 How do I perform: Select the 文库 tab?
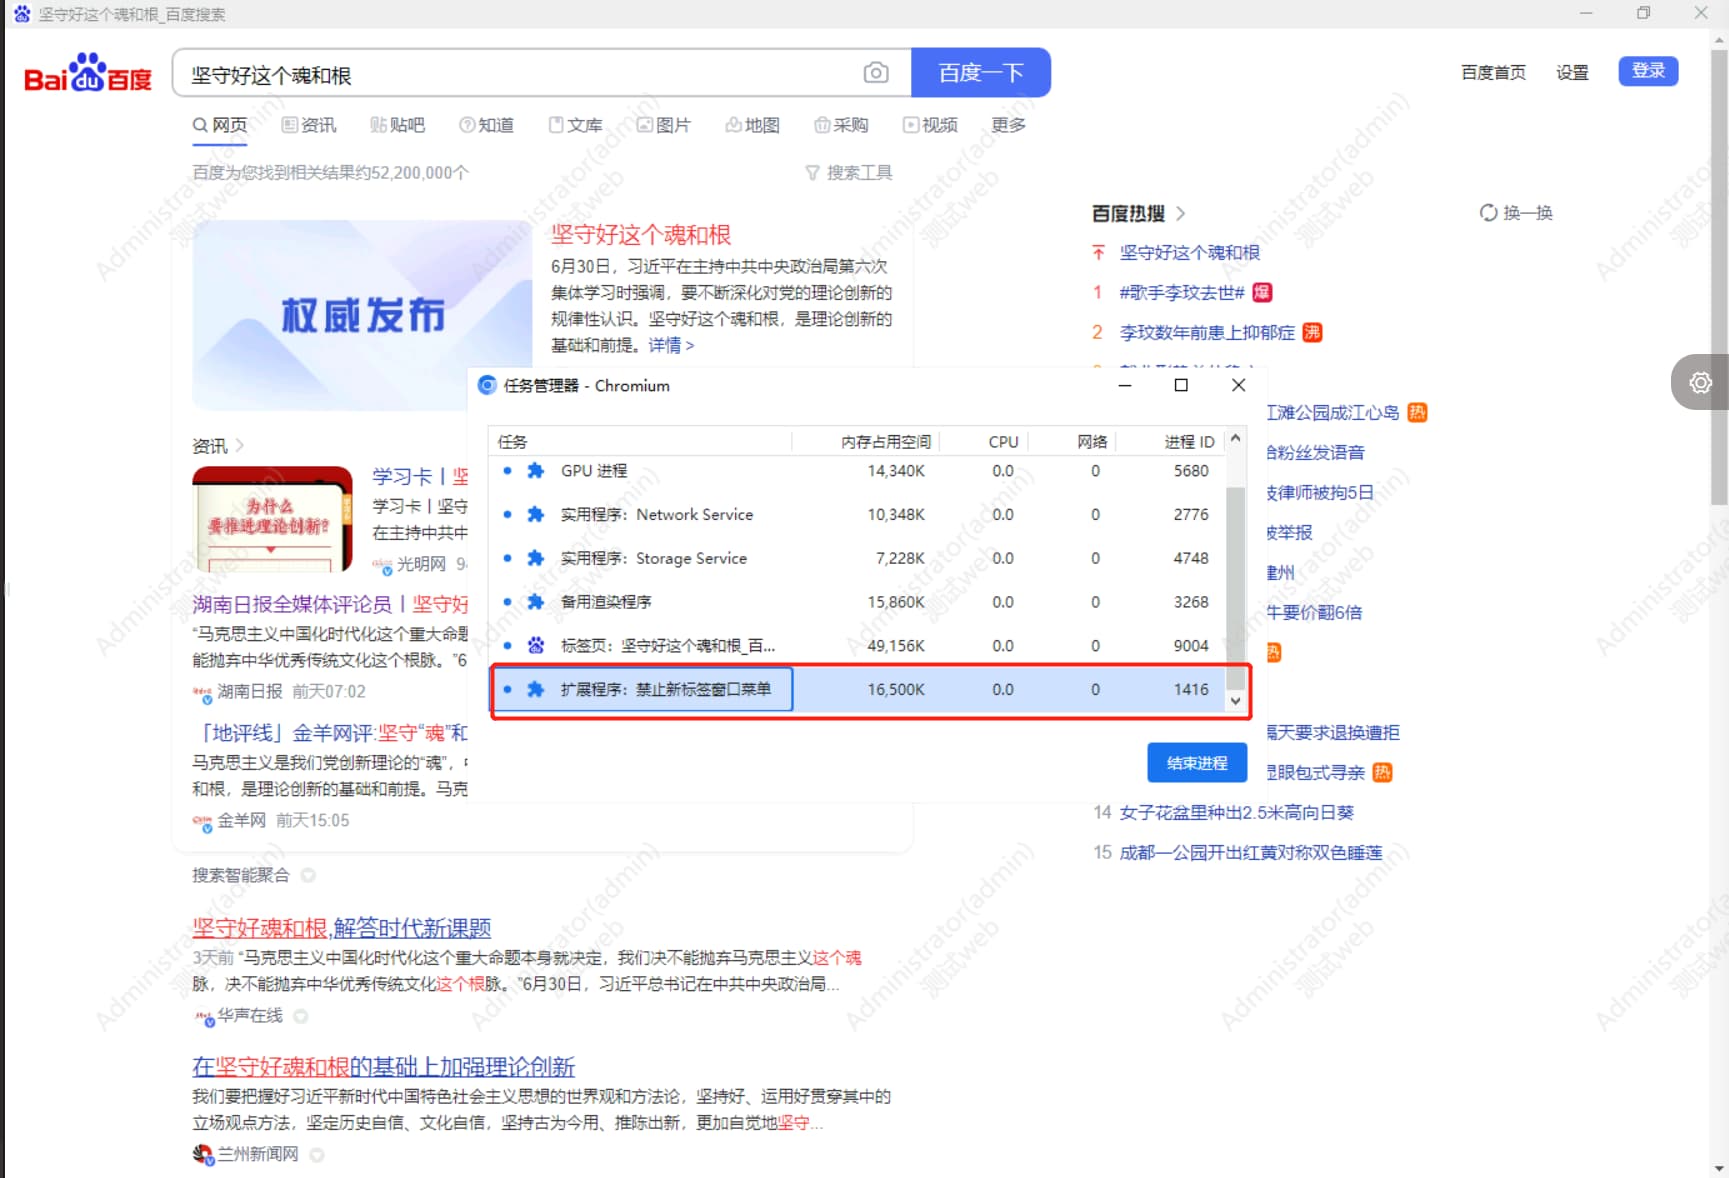click(x=575, y=125)
